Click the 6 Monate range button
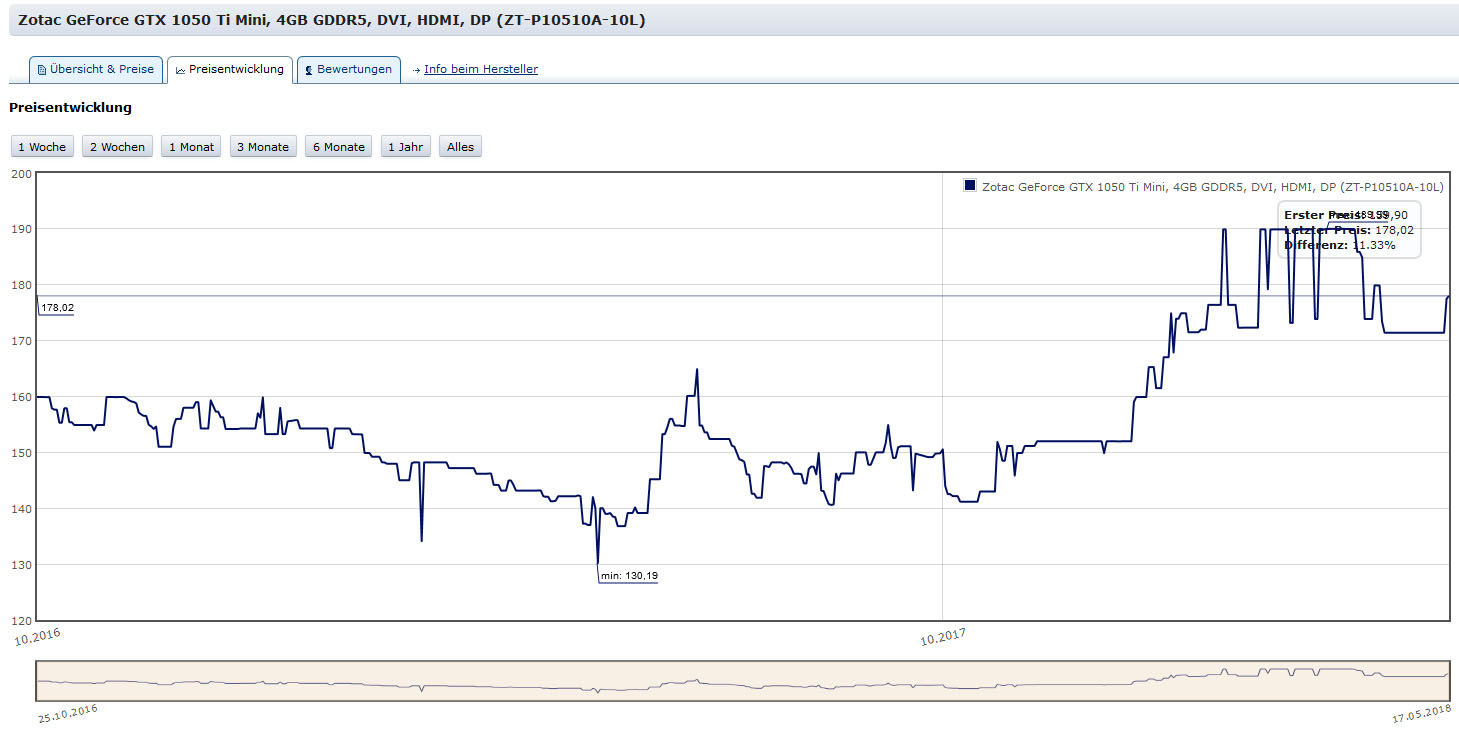 [x=339, y=147]
